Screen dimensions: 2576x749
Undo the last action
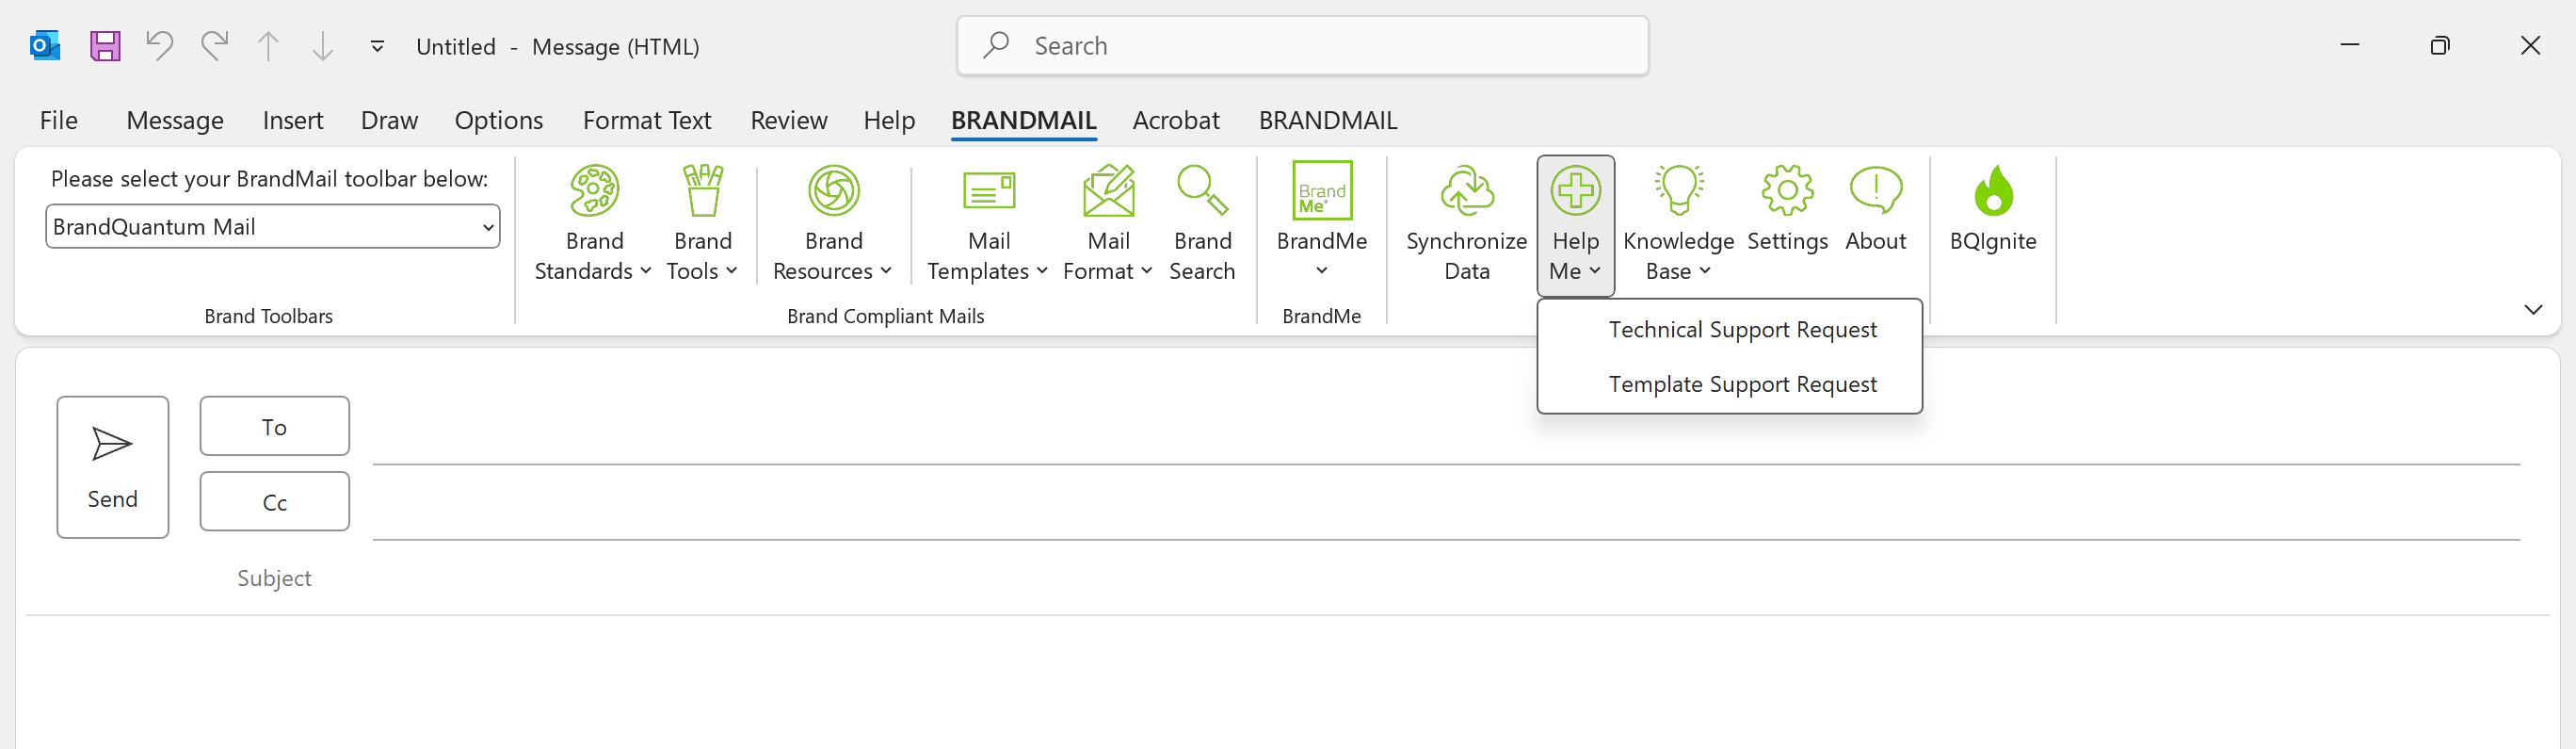159,46
